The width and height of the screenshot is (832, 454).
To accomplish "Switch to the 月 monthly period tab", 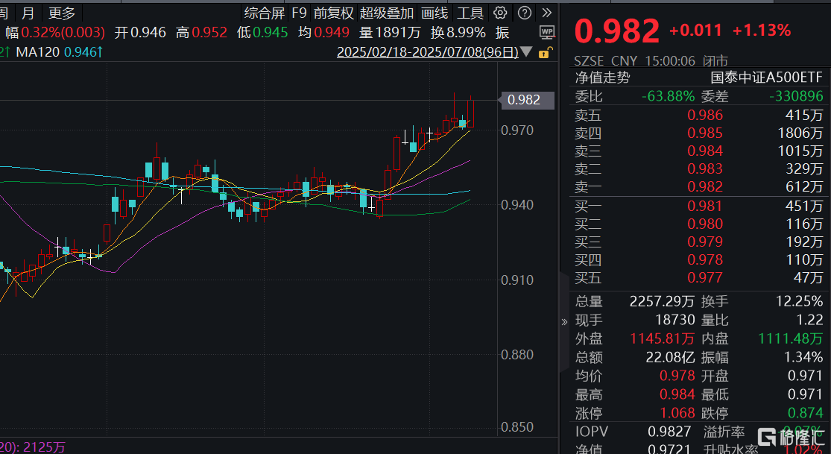I will 28,13.
